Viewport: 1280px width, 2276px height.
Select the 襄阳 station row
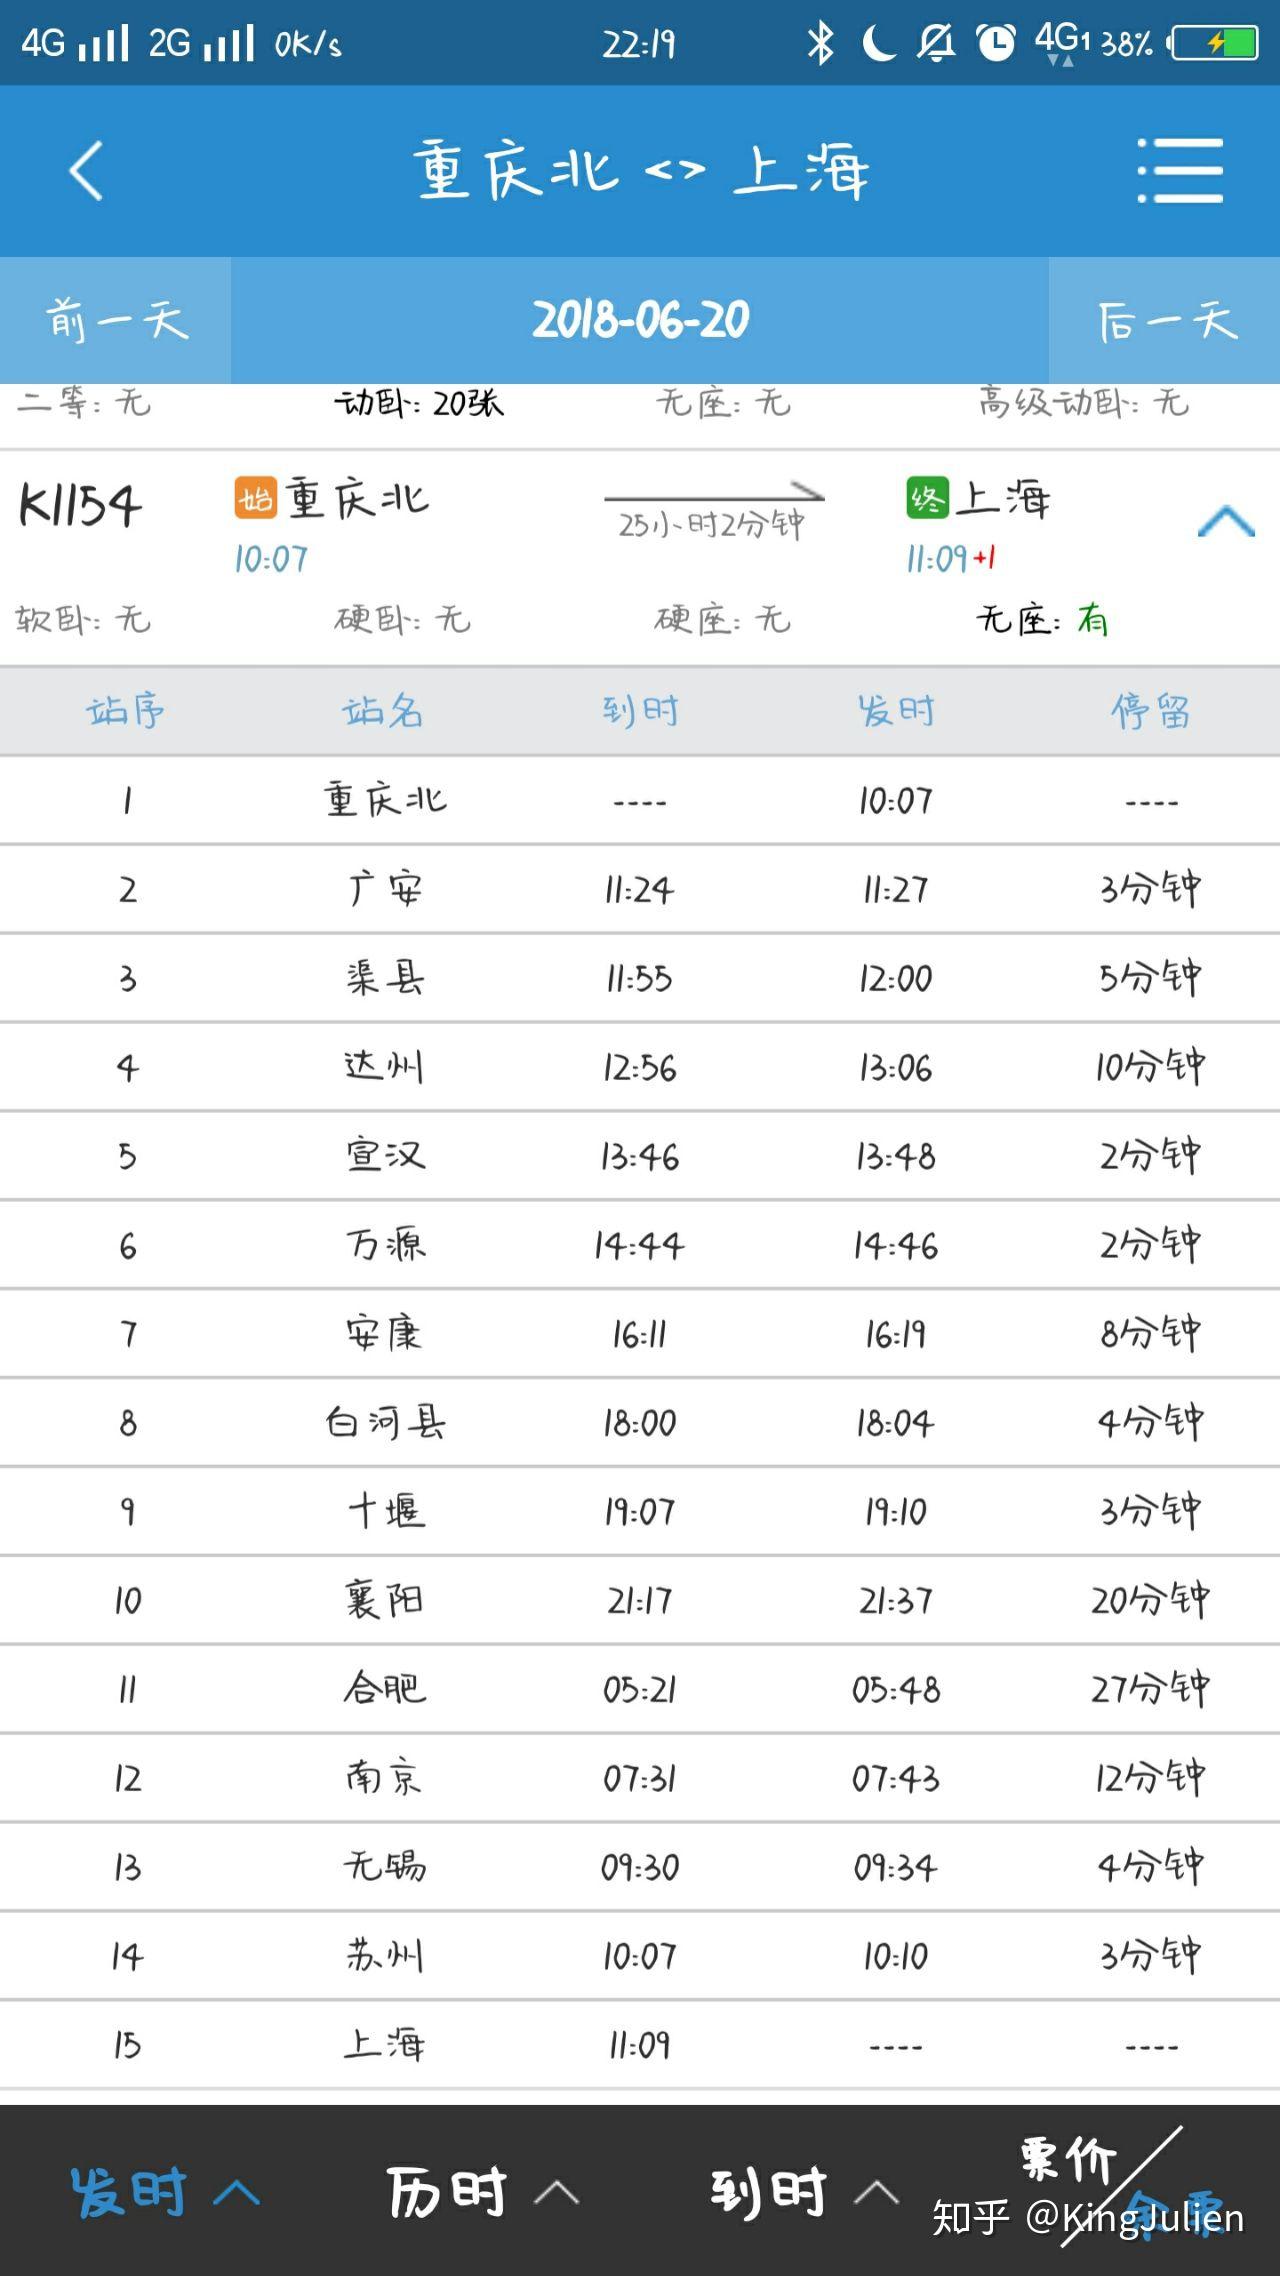point(640,1600)
